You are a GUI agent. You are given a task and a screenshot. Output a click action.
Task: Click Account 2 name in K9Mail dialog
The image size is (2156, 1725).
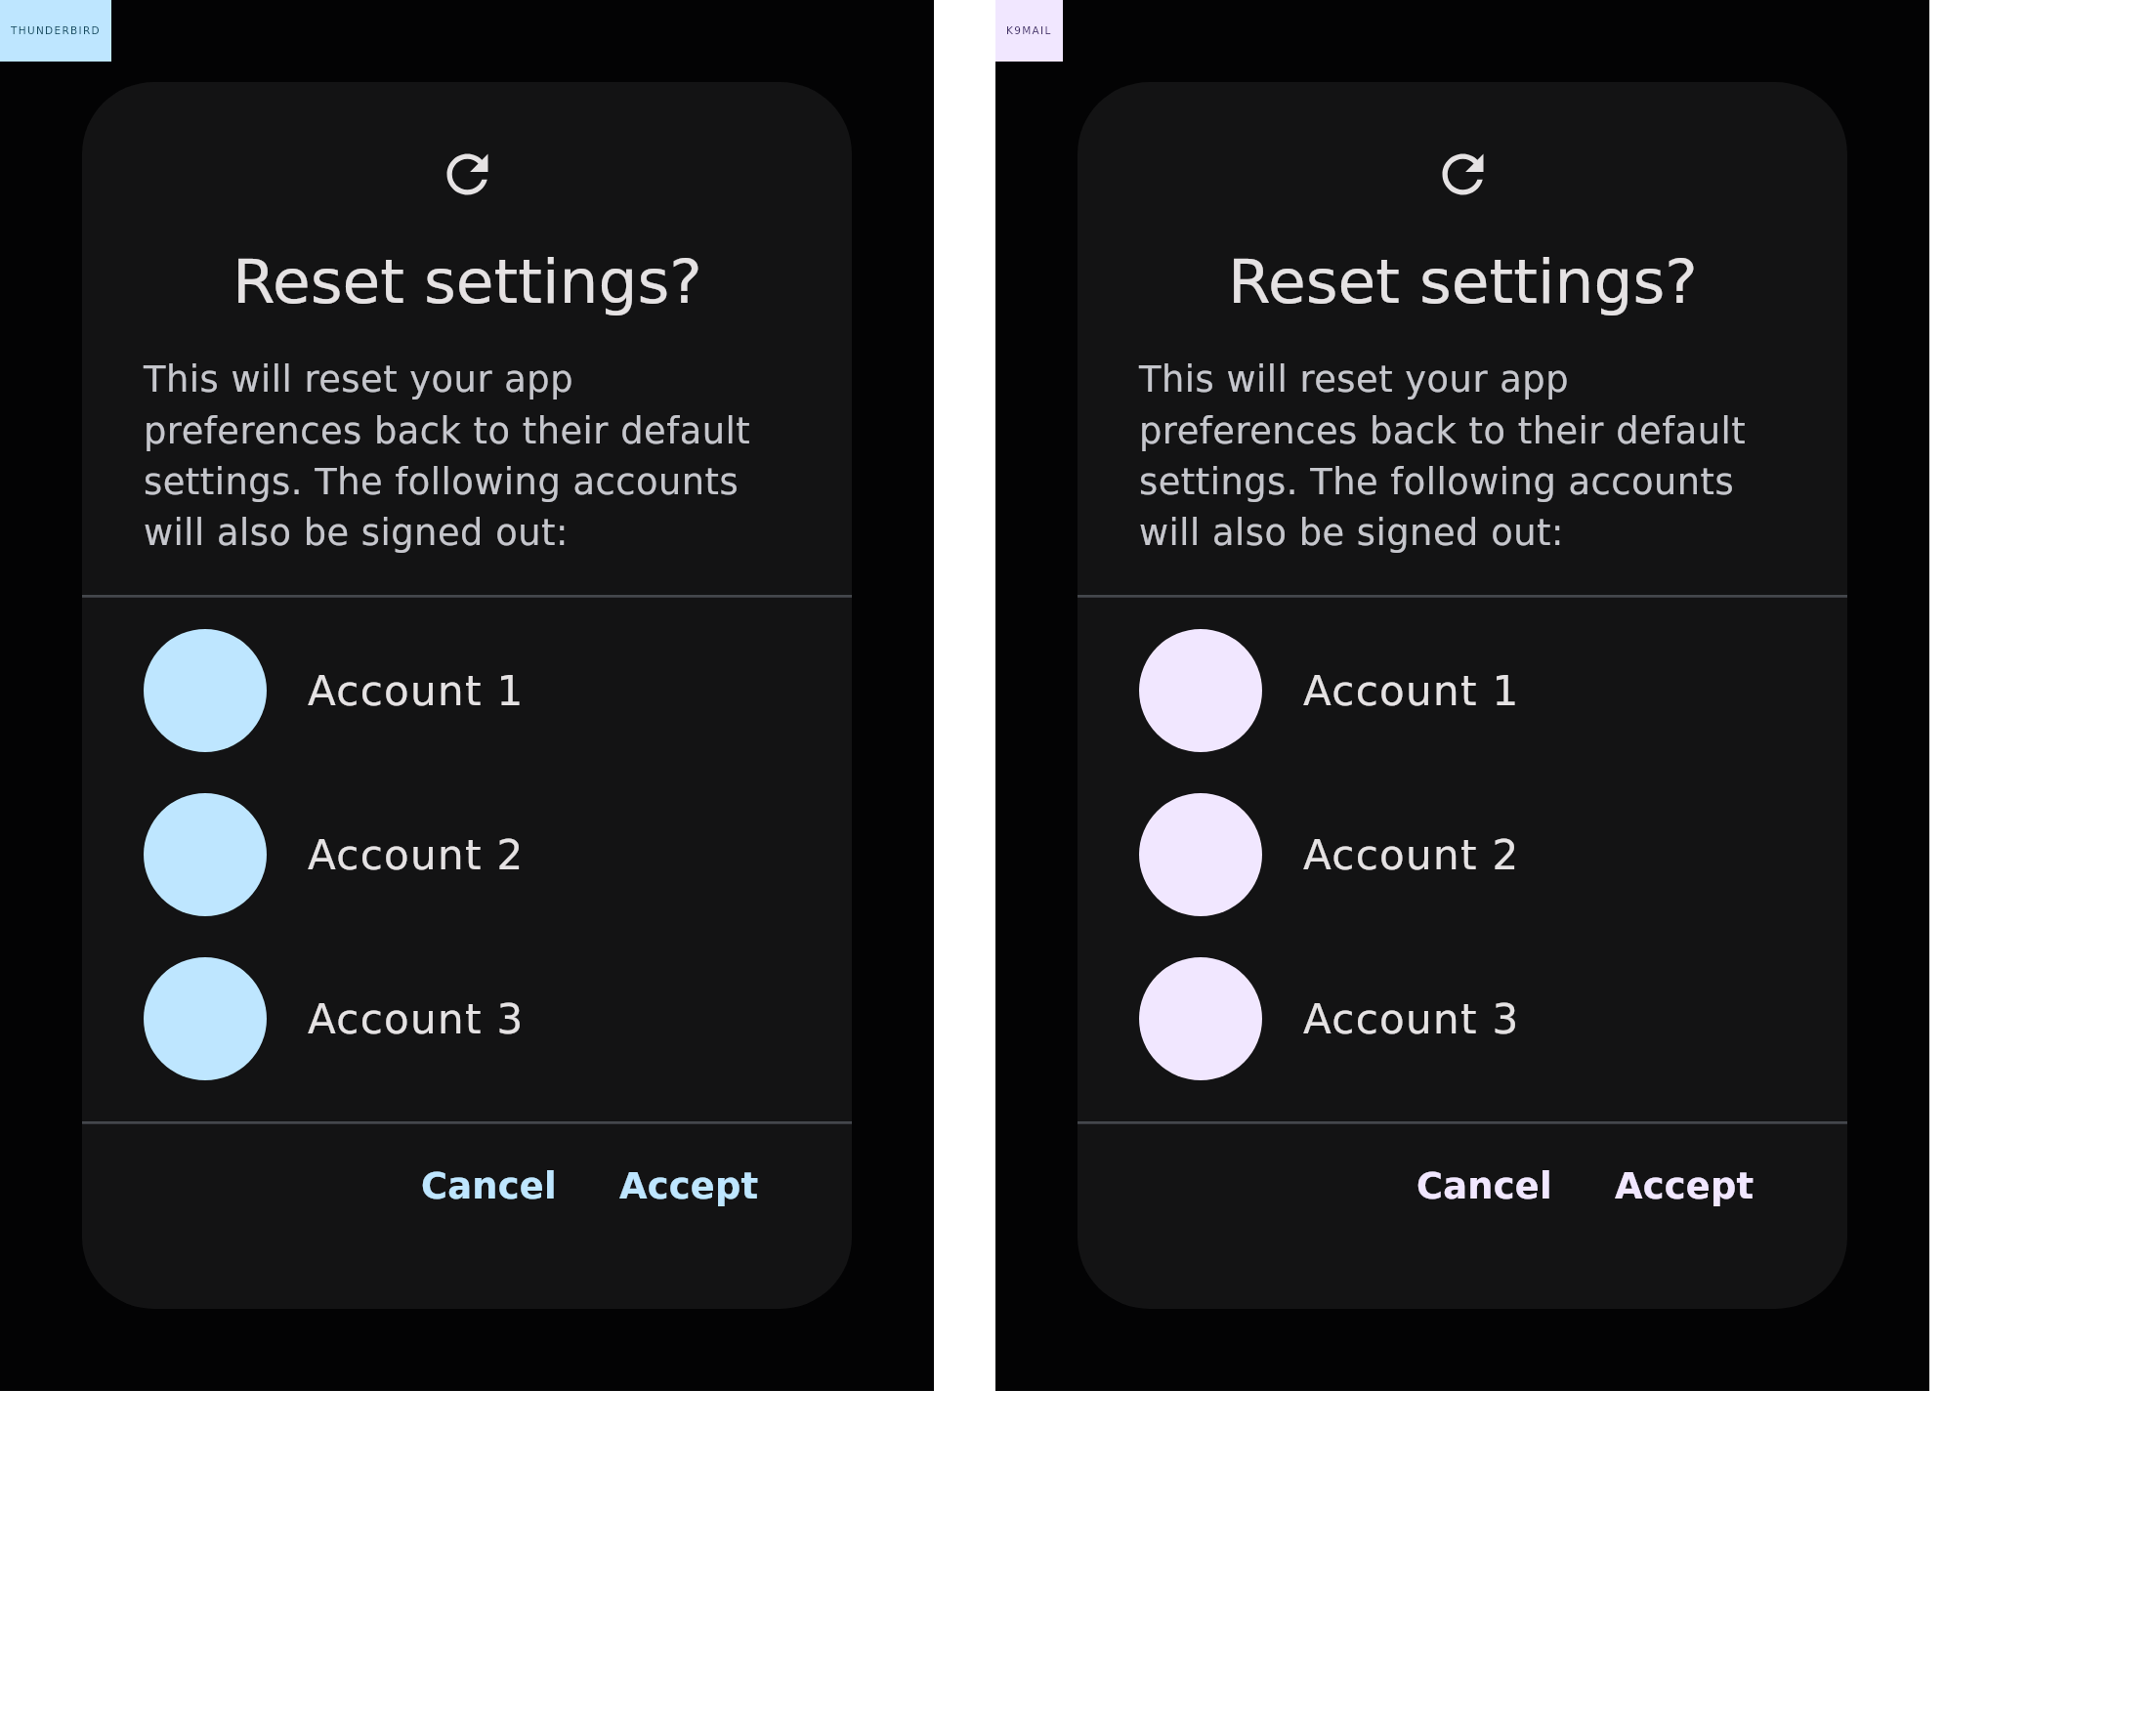tap(1410, 855)
